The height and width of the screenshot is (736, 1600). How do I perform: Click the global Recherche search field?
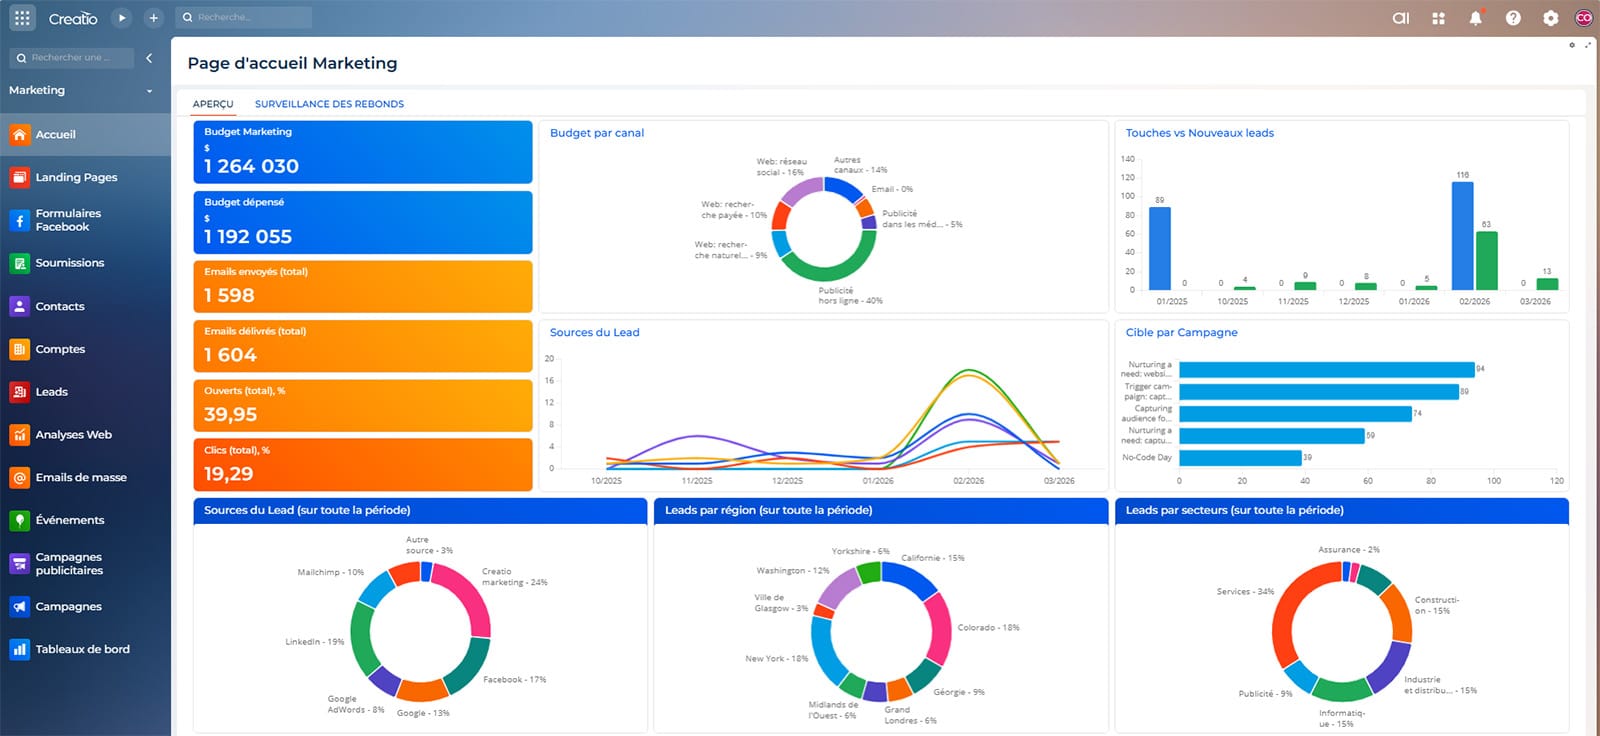pos(243,18)
